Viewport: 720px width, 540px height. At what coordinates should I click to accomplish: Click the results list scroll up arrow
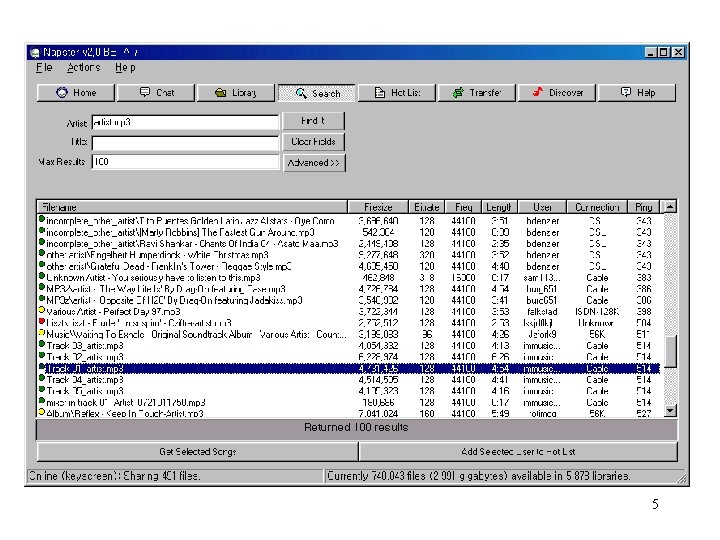[670, 207]
